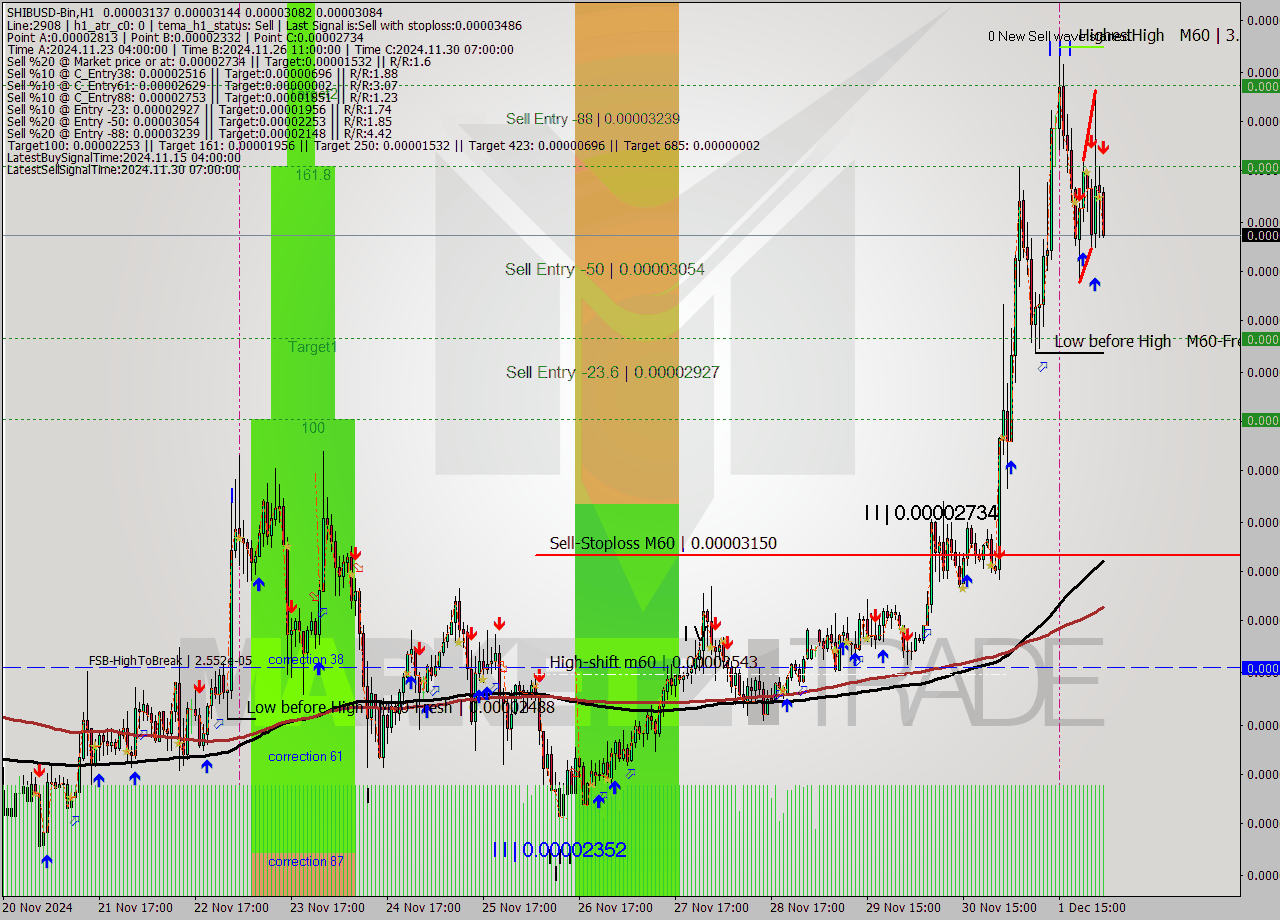The height and width of the screenshot is (920, 1280).
Task: Click the 'Target1' label in the green zone
Action: point(313,347)
